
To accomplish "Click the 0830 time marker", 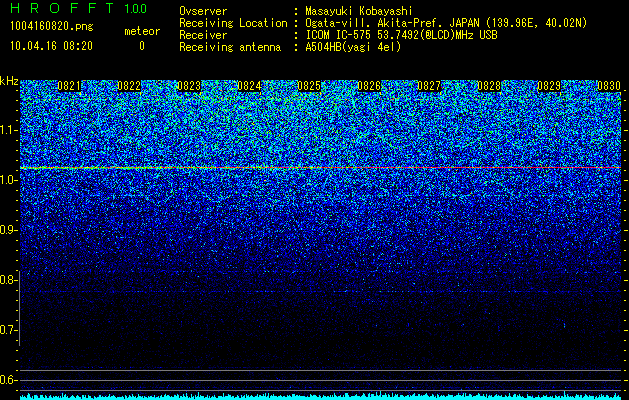I will [609, 86].
